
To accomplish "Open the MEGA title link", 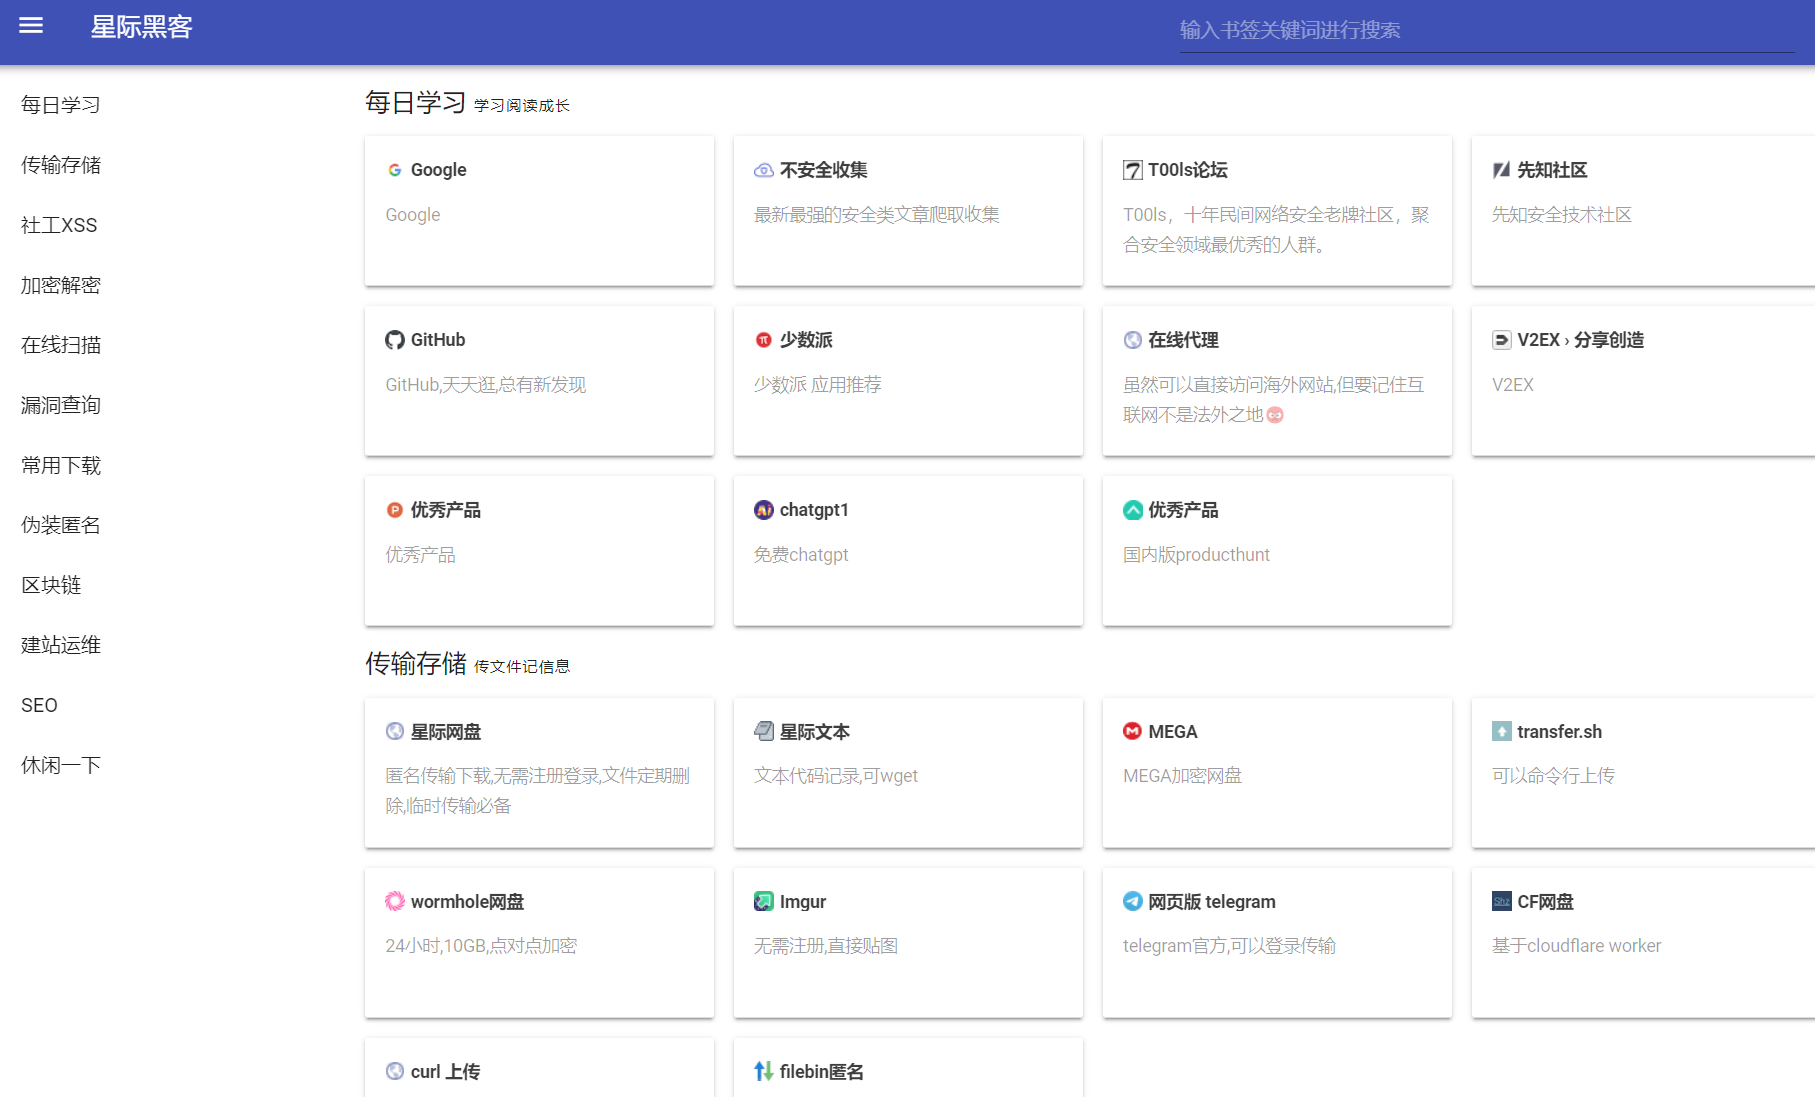I will click(1173, 732).
